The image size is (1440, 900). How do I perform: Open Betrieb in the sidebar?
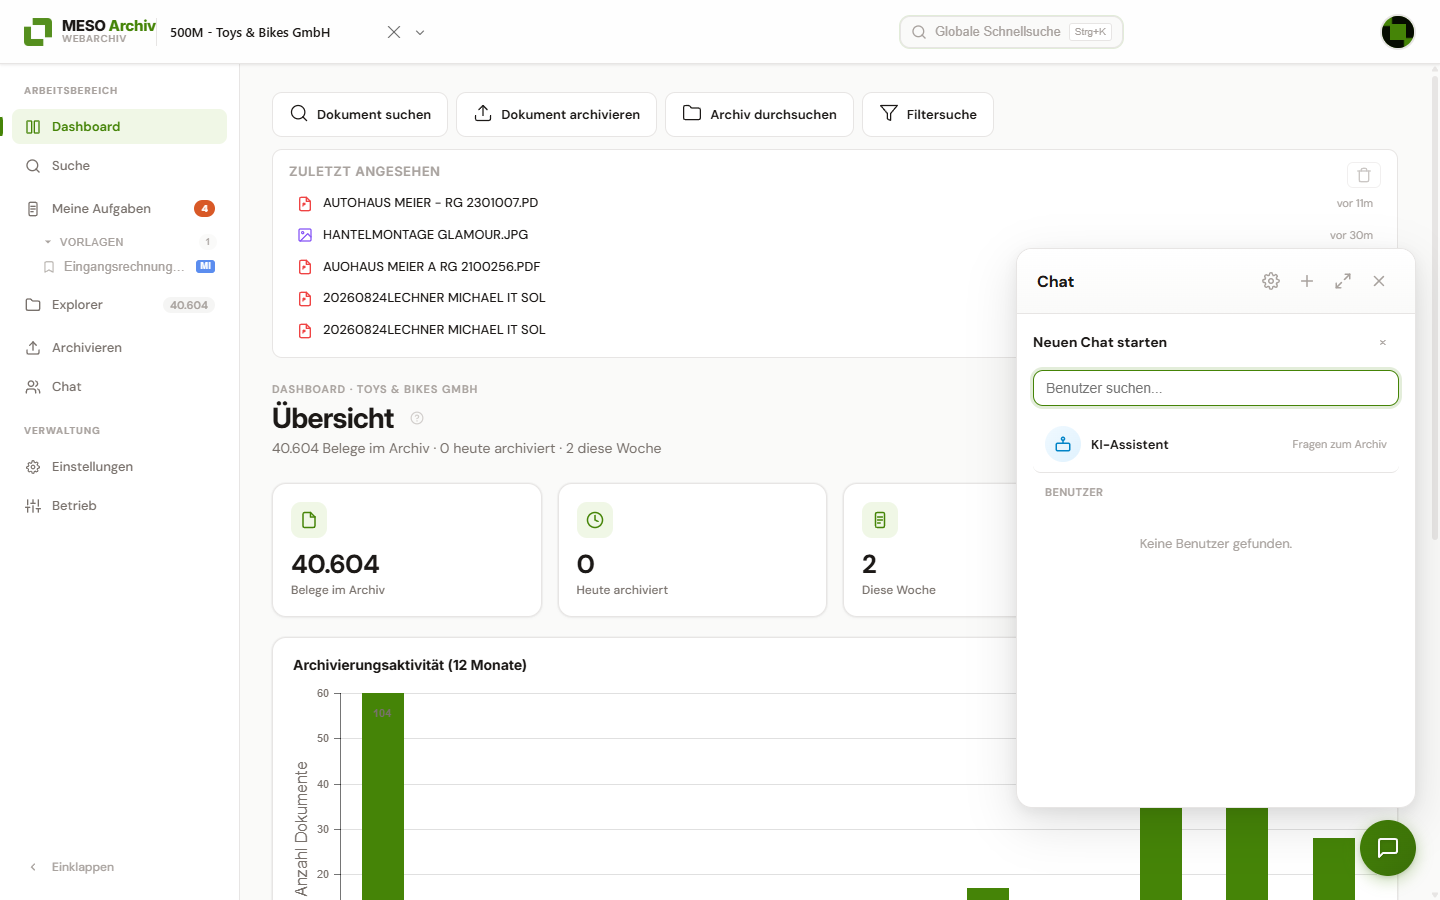coord(120,506)
